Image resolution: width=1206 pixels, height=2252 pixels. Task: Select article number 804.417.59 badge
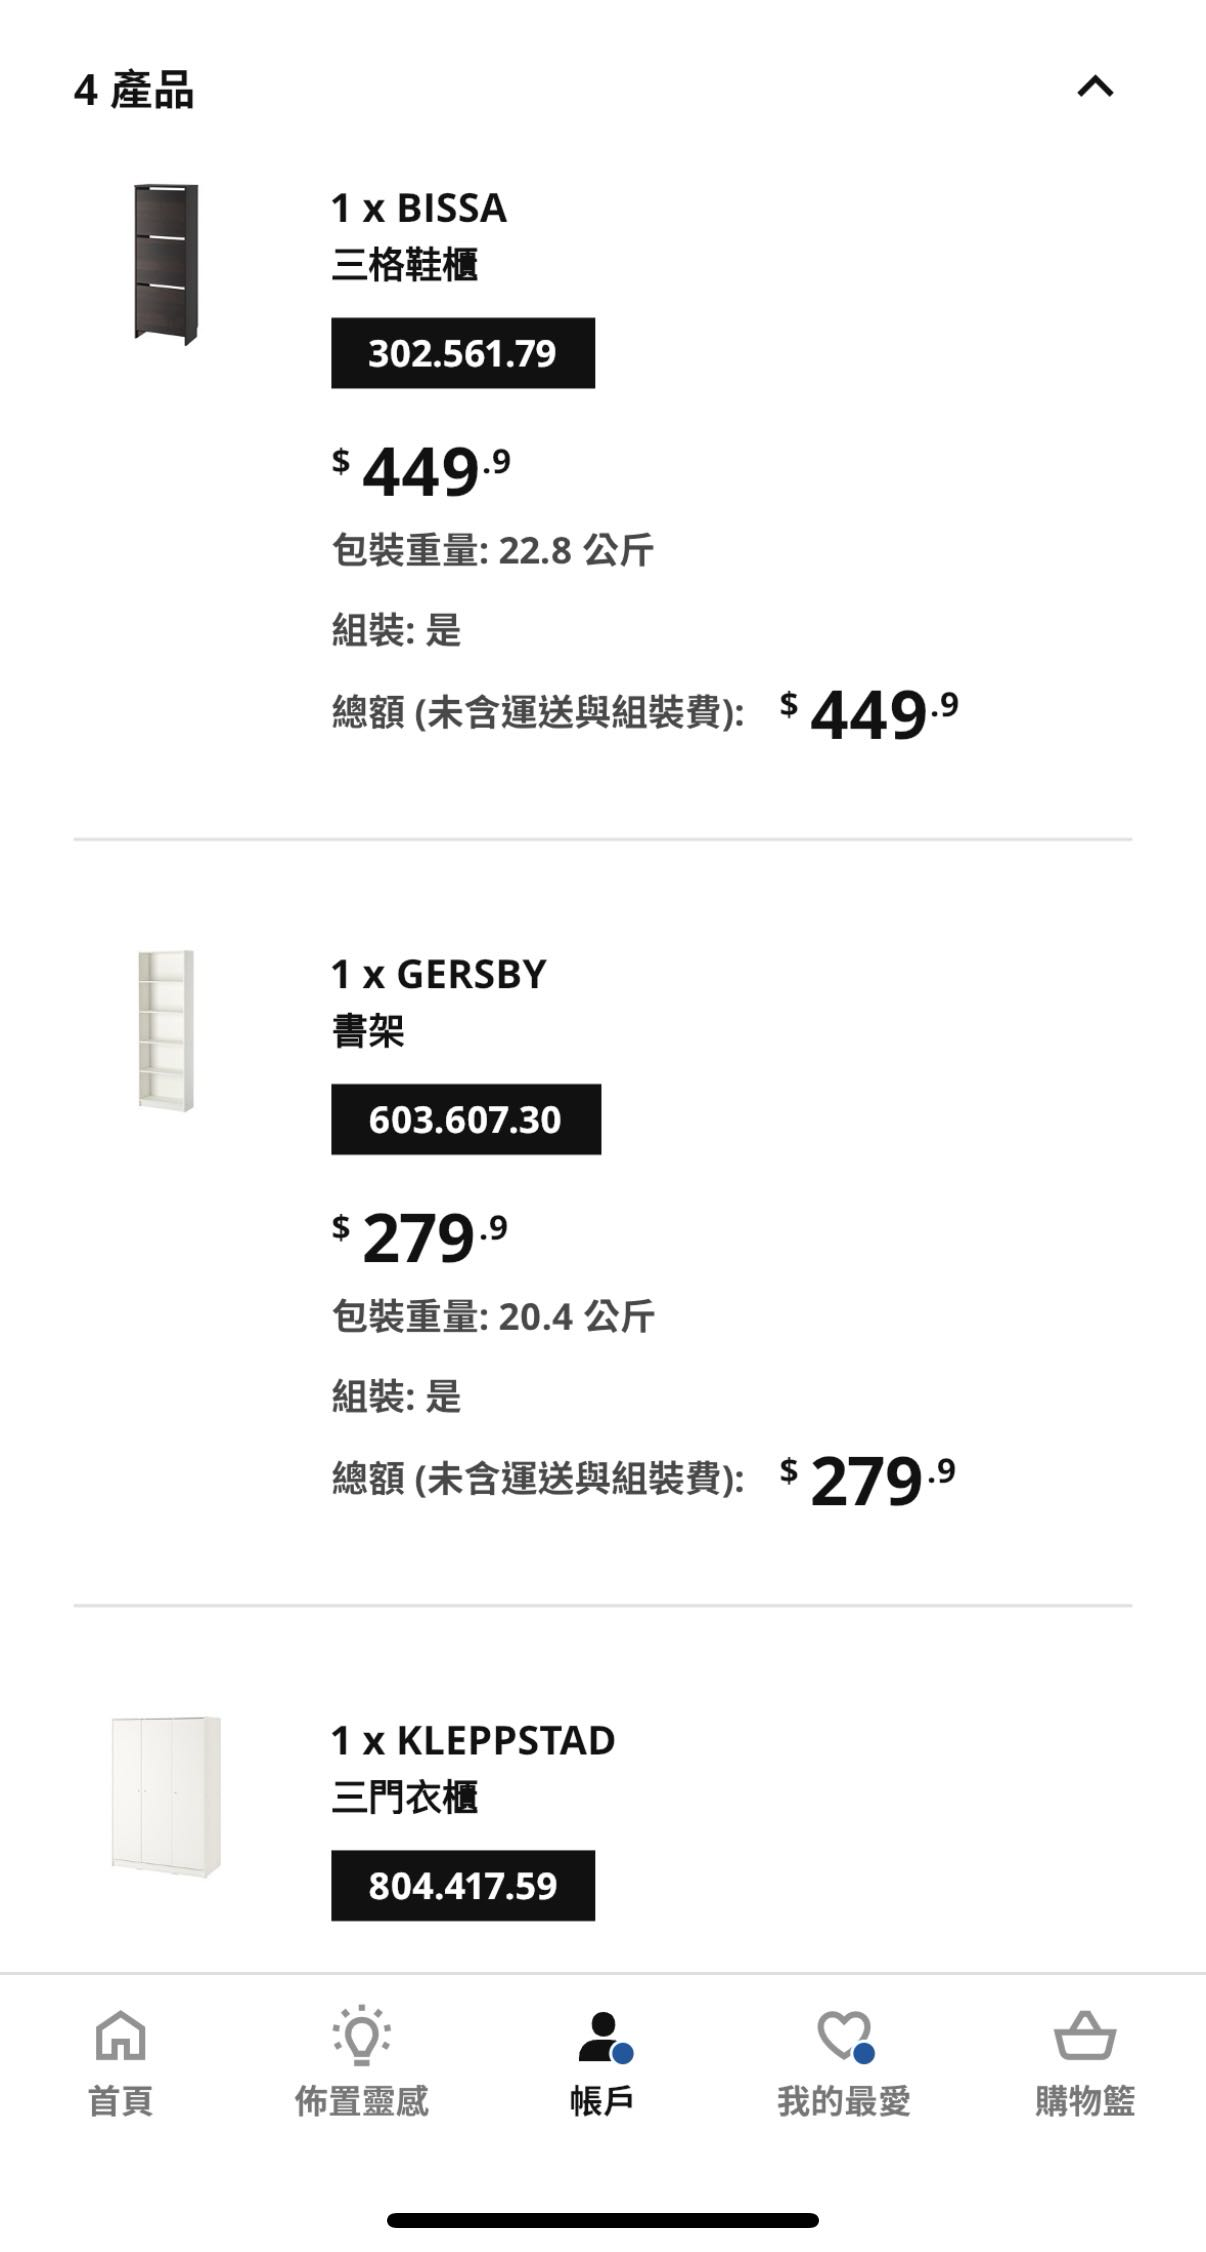(463, 1885)
